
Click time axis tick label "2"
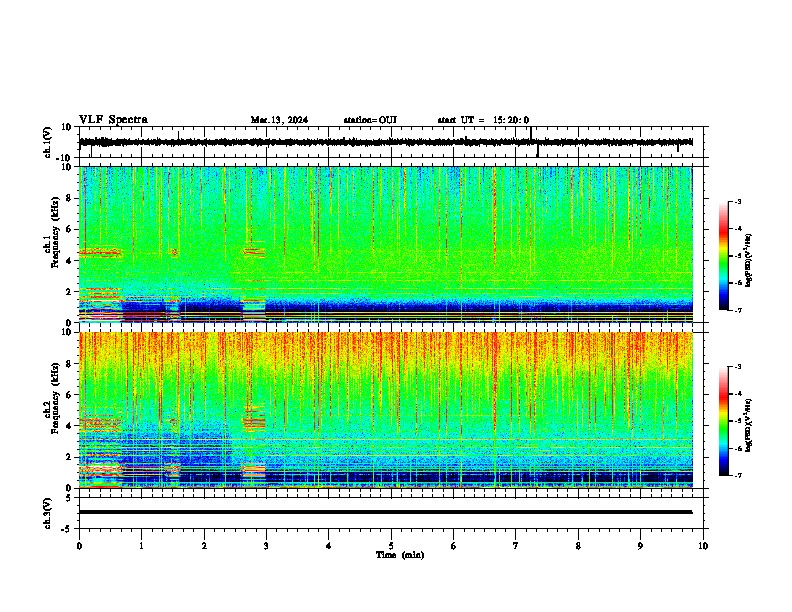[204, 546]
